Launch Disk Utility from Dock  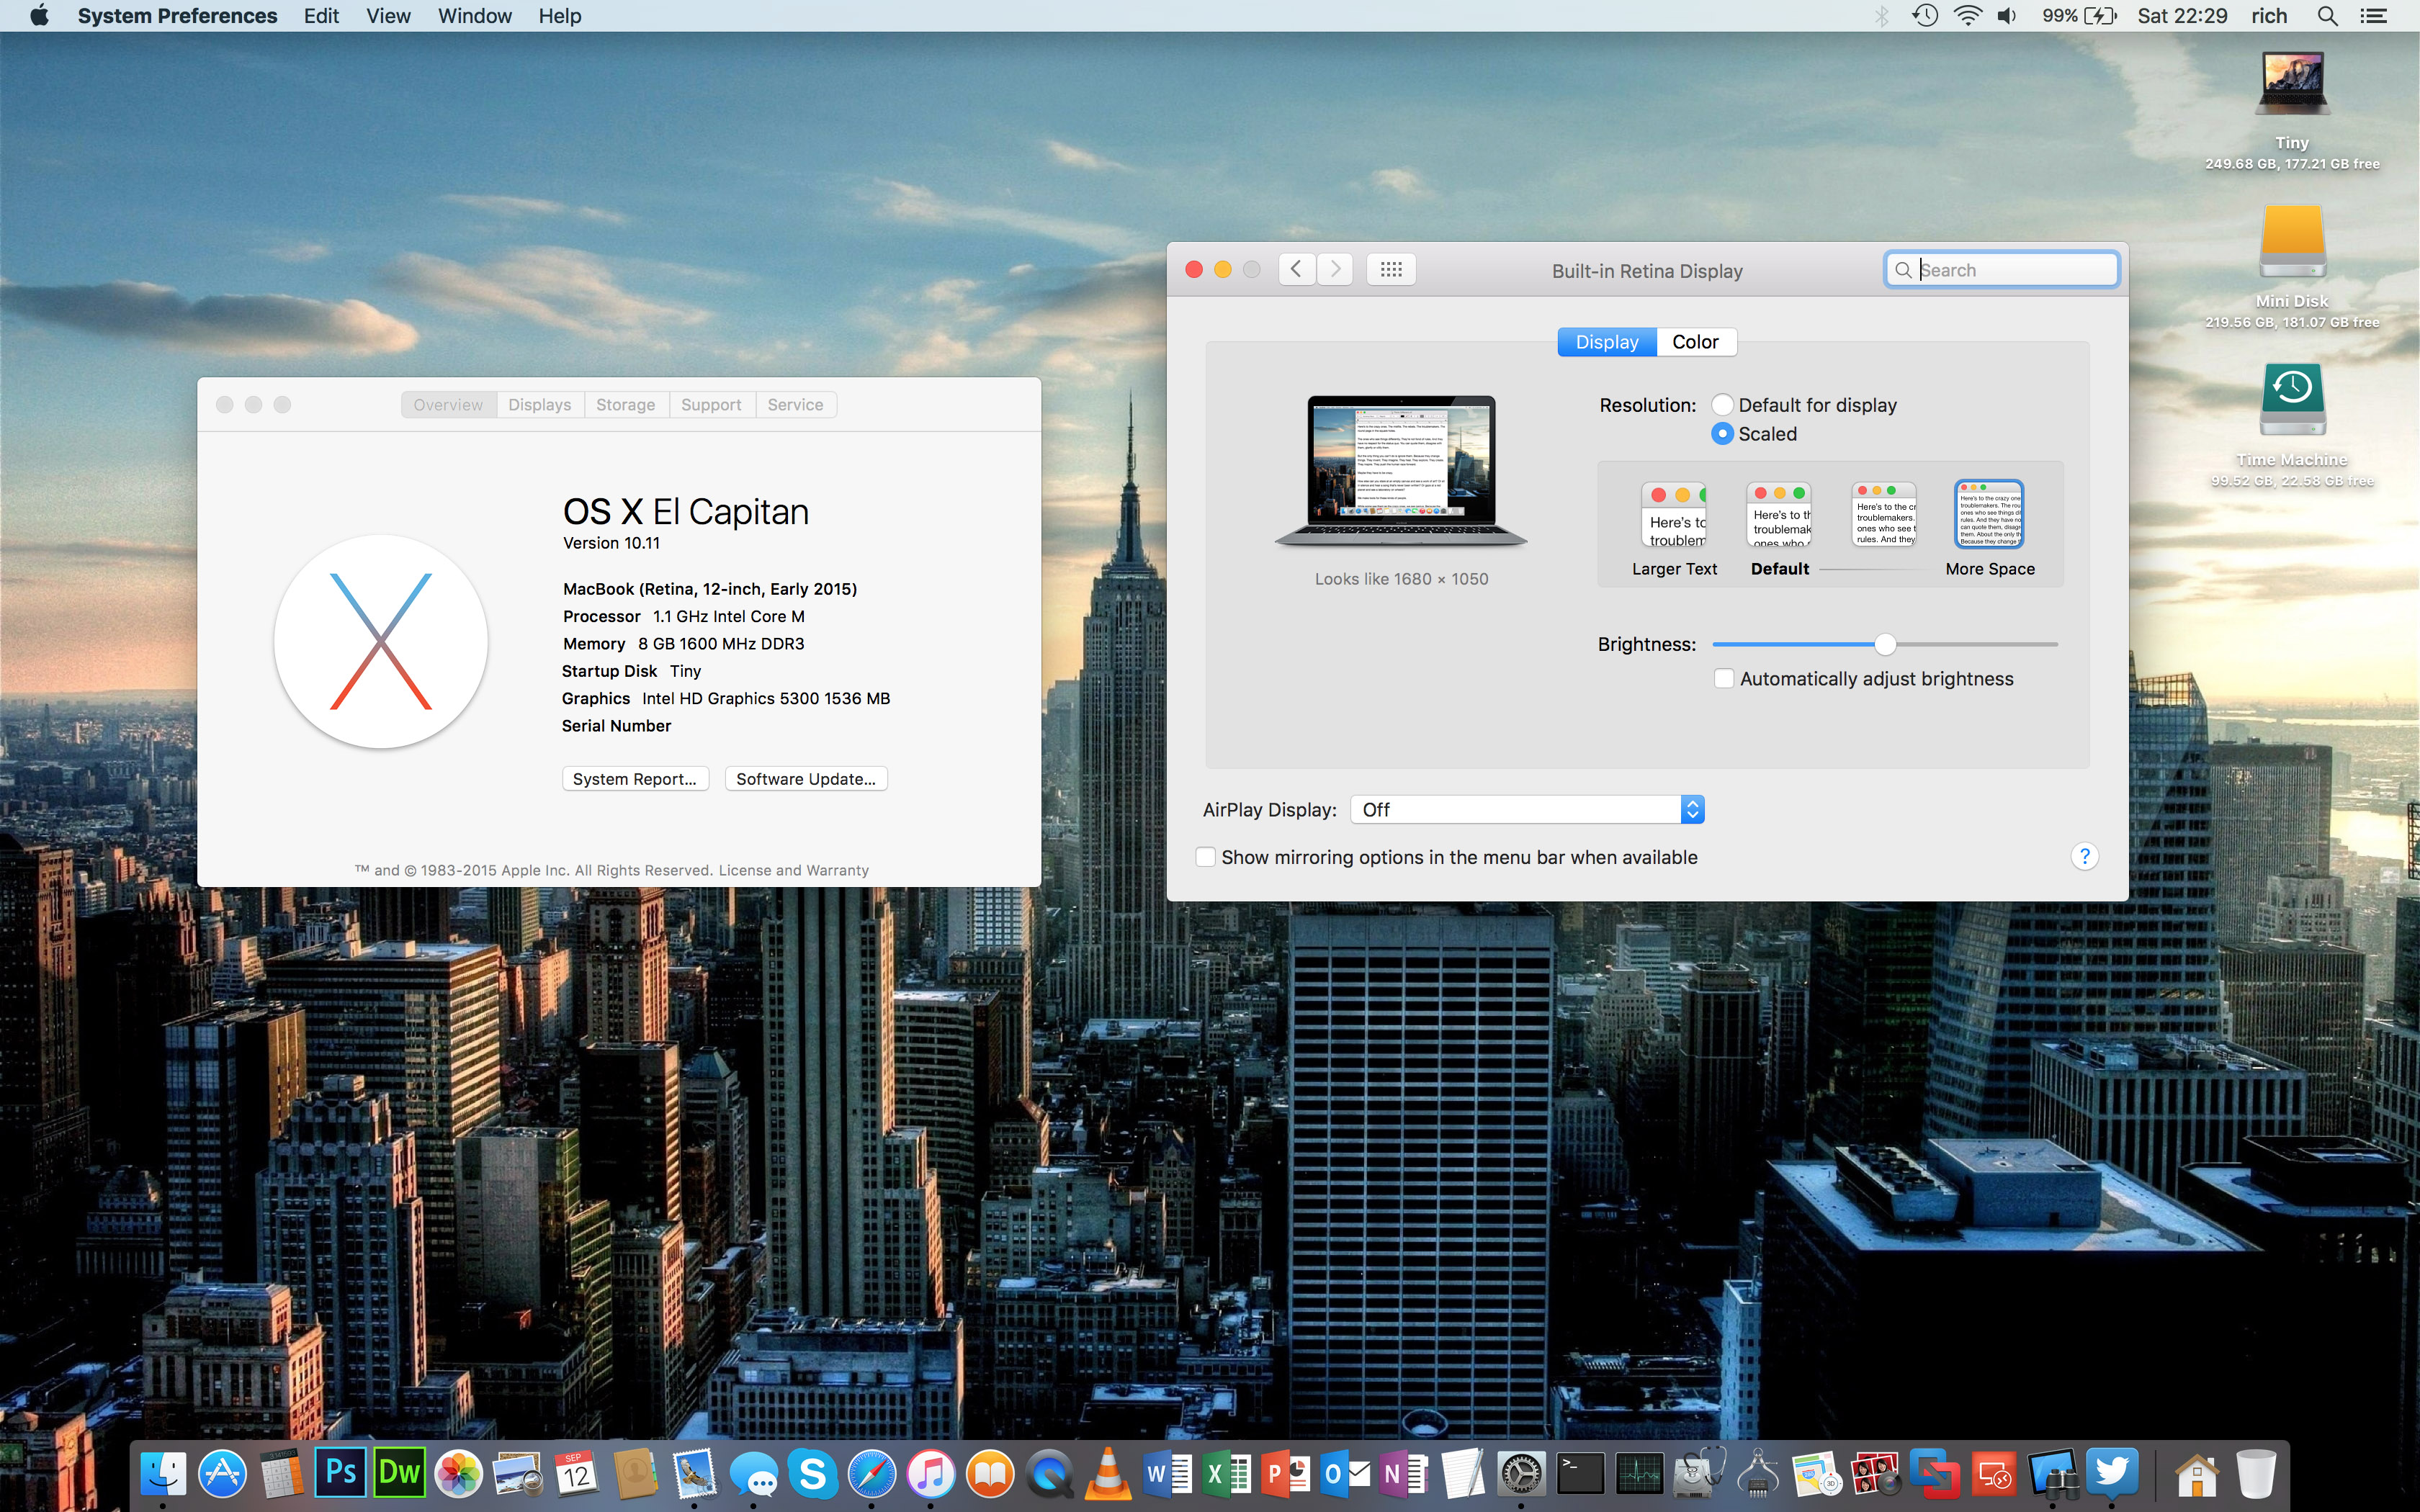[1699, 1473]
